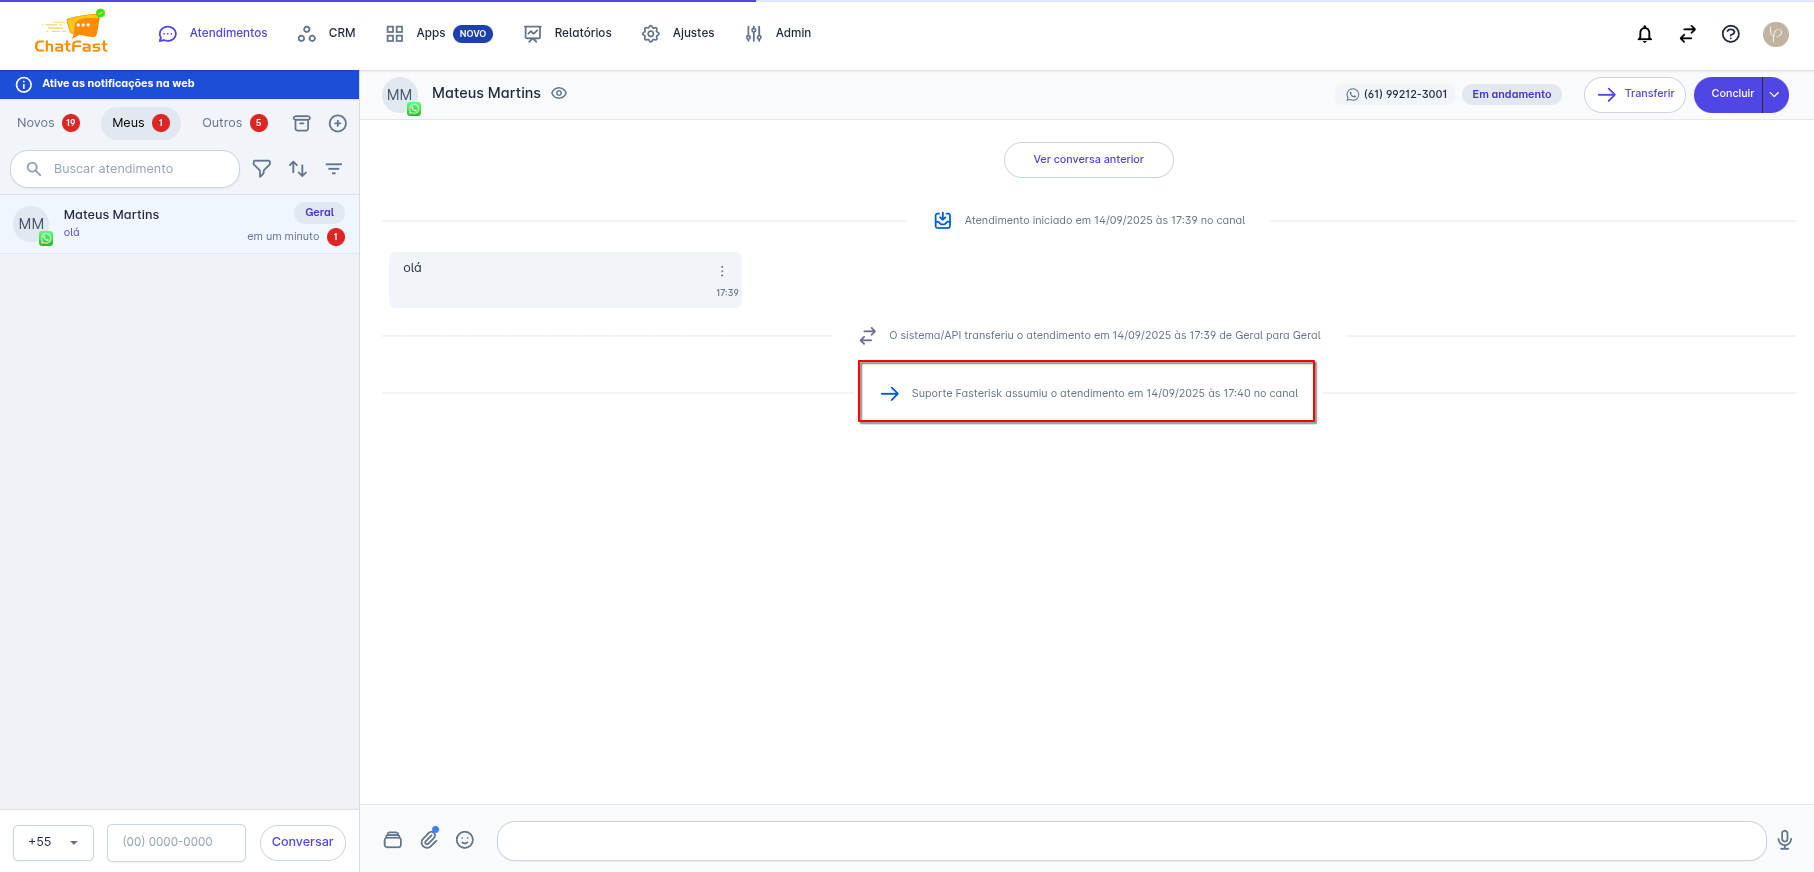This screenshot has width=1814, height=872.
Task: Switch to the Novos tab
Action: coord(47,123)
